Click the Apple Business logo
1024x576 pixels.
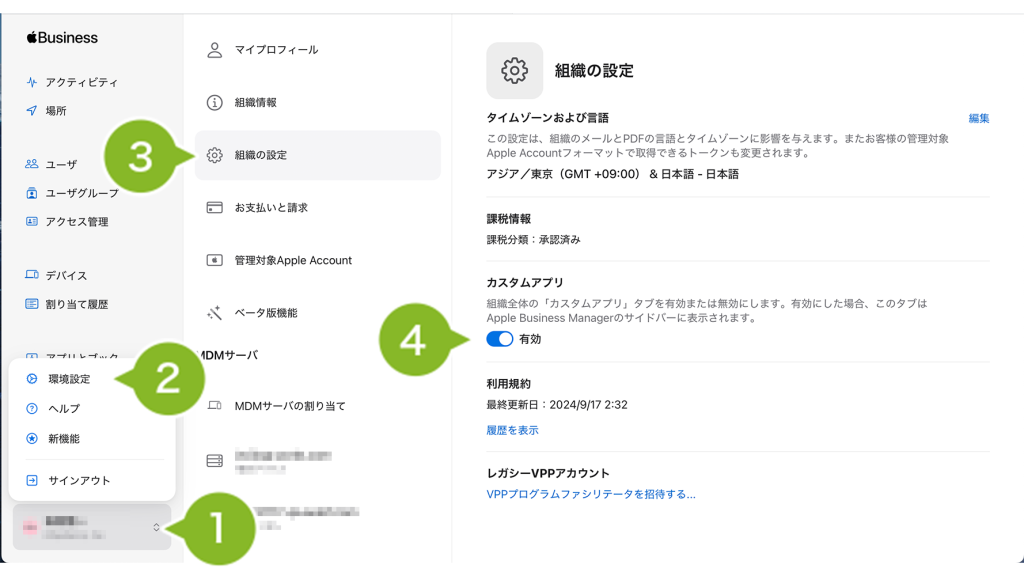tap(62, 38)
